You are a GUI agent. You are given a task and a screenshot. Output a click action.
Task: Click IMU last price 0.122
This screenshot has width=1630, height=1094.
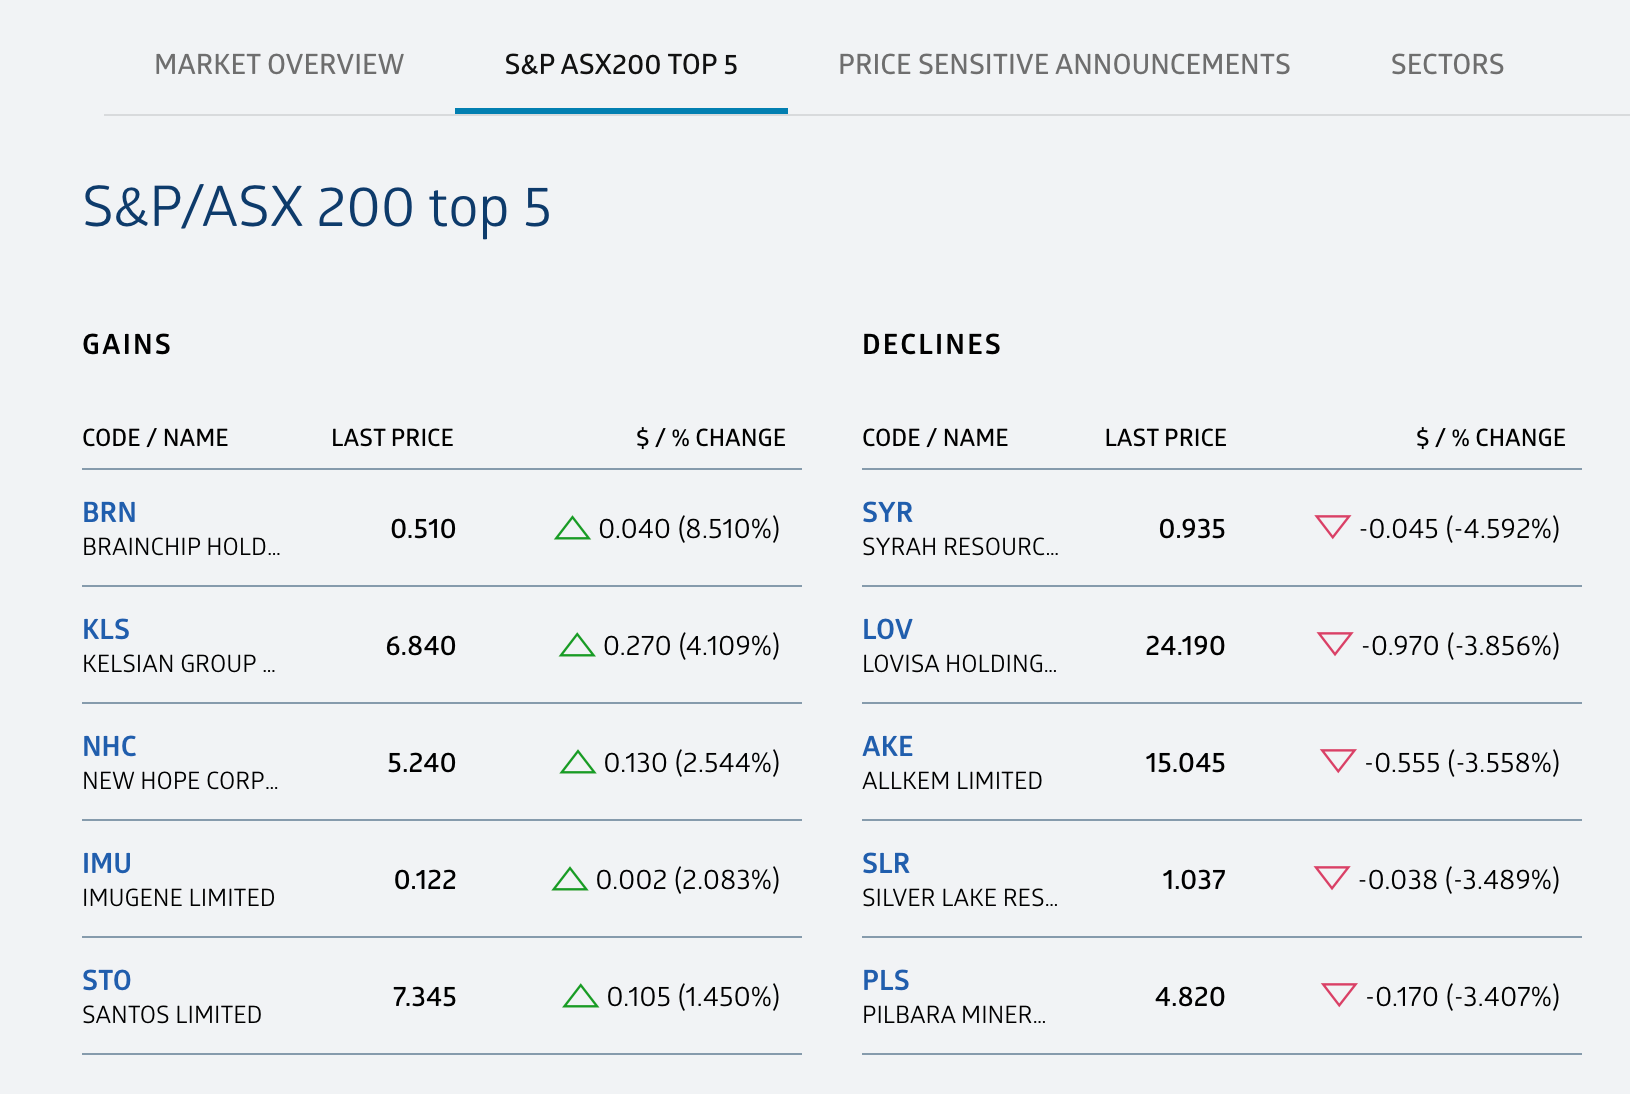(425, 880)
